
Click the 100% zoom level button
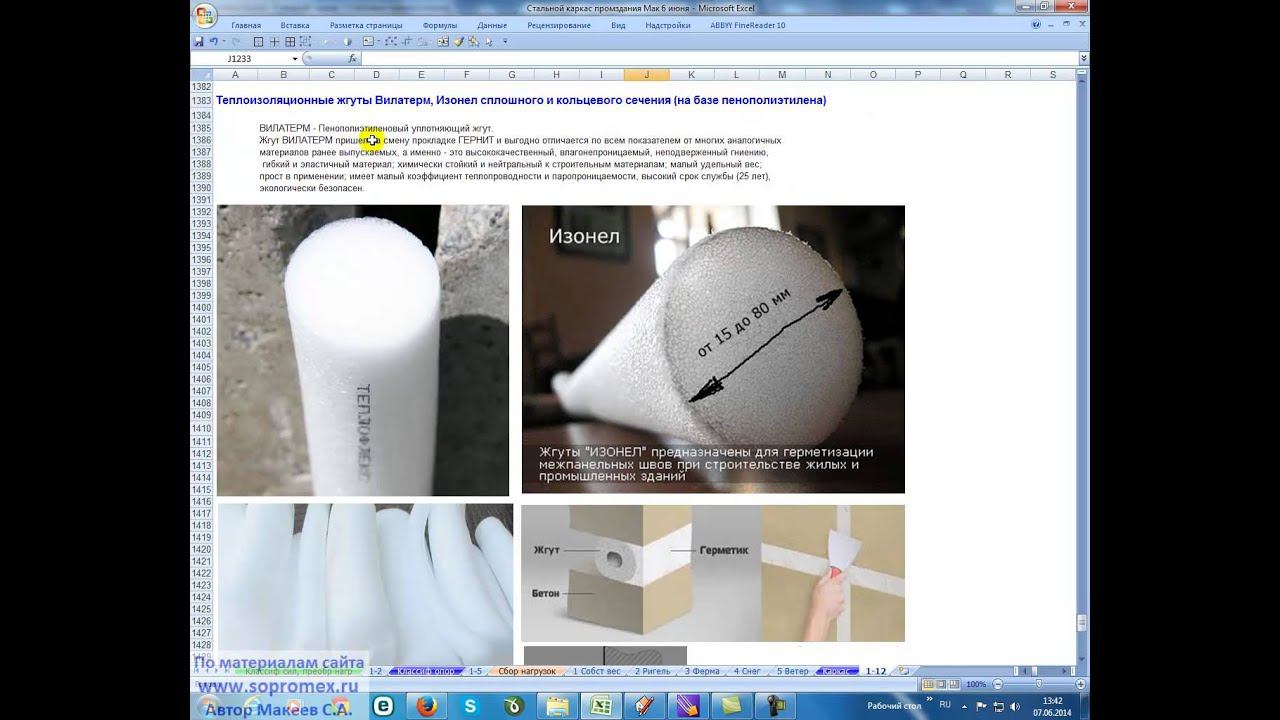tap(976, 684)
